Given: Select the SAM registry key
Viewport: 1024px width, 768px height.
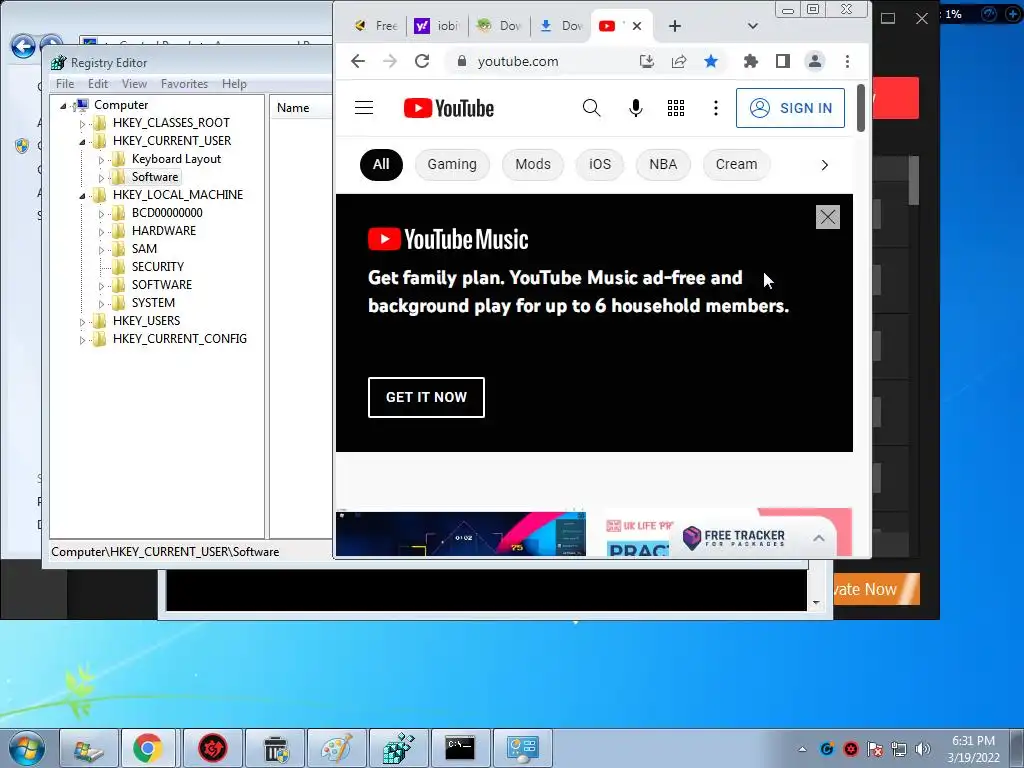Looking at the screenshot, I should 144,249.
